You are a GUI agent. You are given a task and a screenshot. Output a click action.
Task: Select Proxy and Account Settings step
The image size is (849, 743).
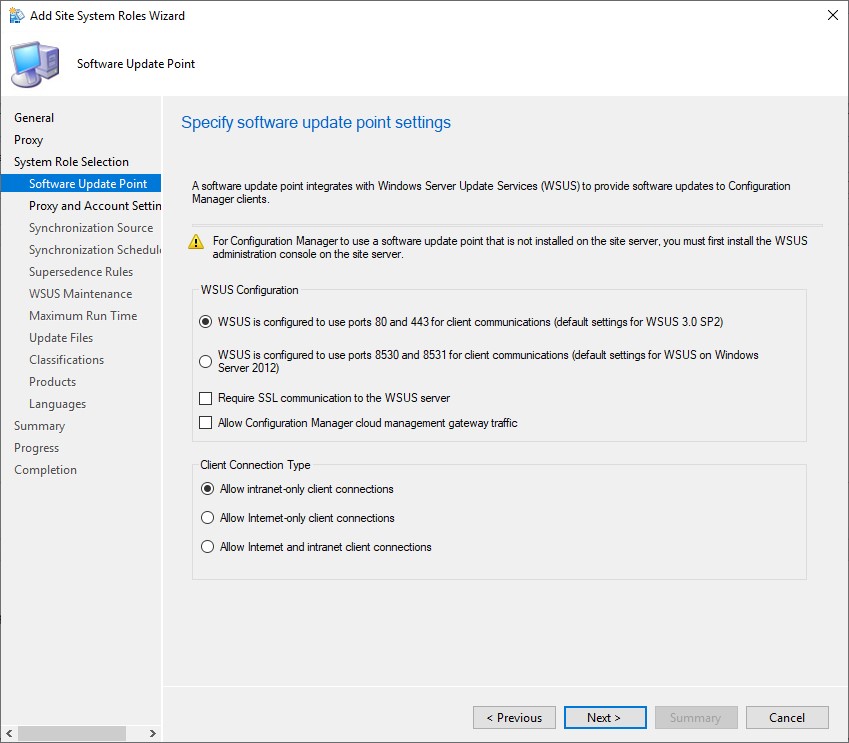coord(95,206)
